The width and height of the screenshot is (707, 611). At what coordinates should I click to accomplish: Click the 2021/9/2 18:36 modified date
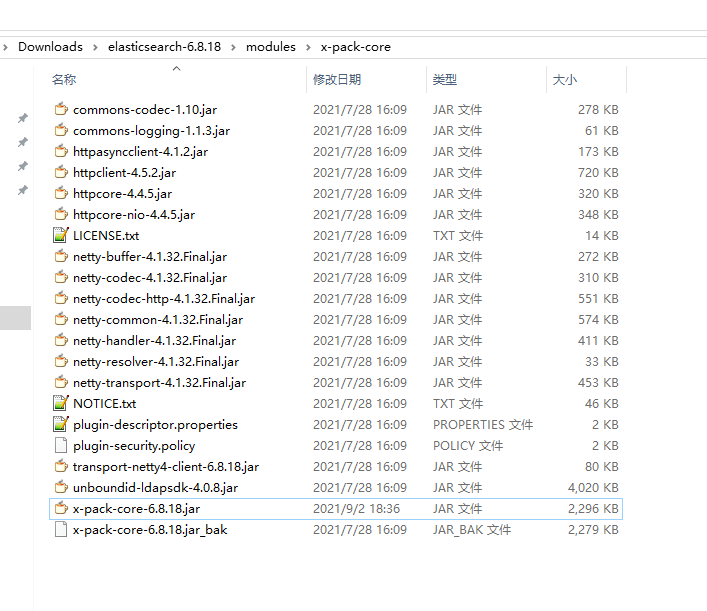(356, 509)
